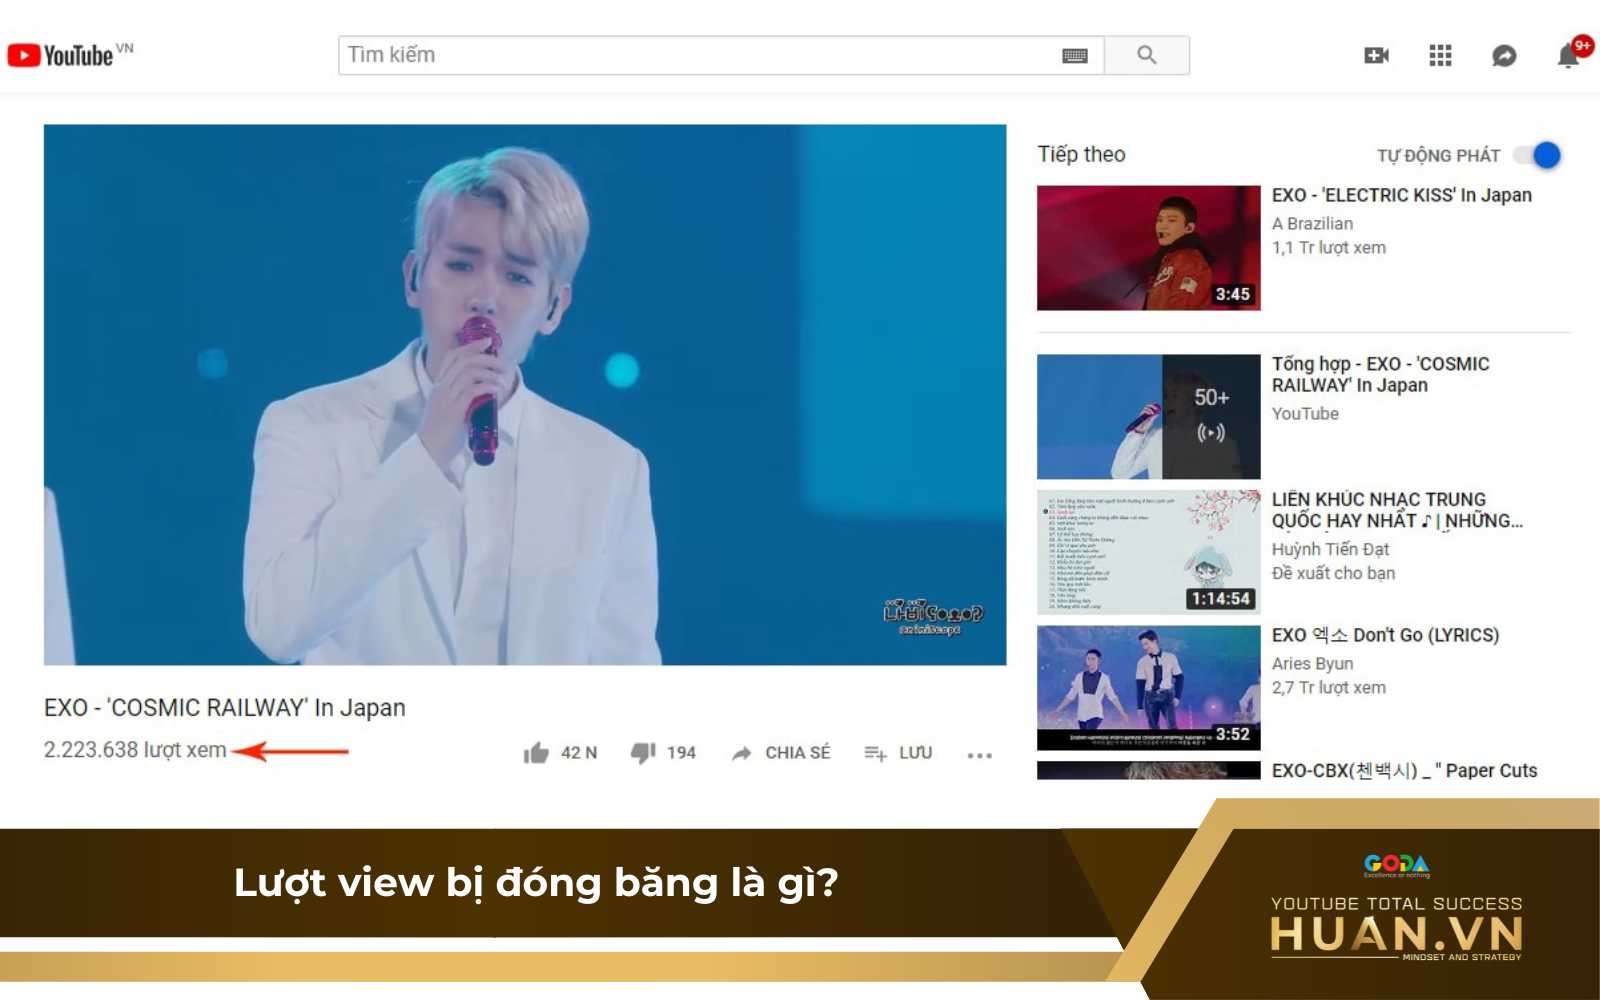
Task: Select the EXO - 'COSMIC RAILWAY' In Japan video title
Action: coord(225,707)
